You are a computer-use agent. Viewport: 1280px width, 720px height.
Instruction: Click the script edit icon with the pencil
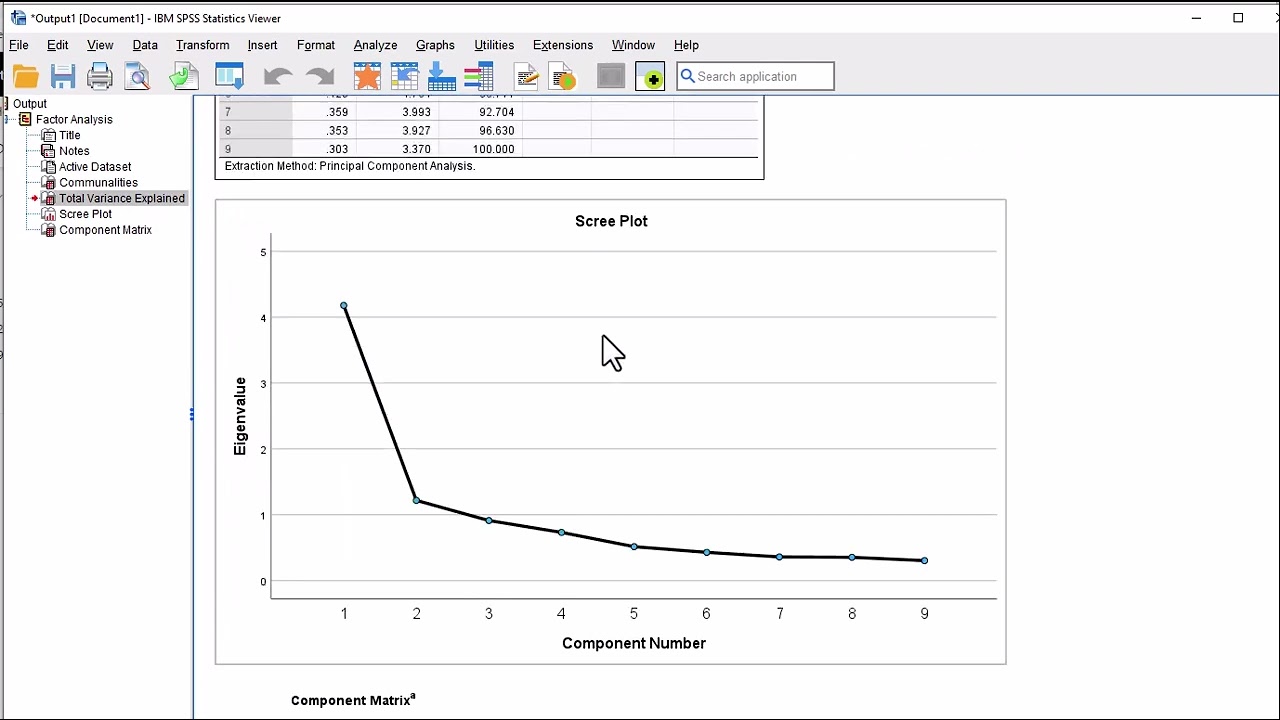(x=526, y=76)
